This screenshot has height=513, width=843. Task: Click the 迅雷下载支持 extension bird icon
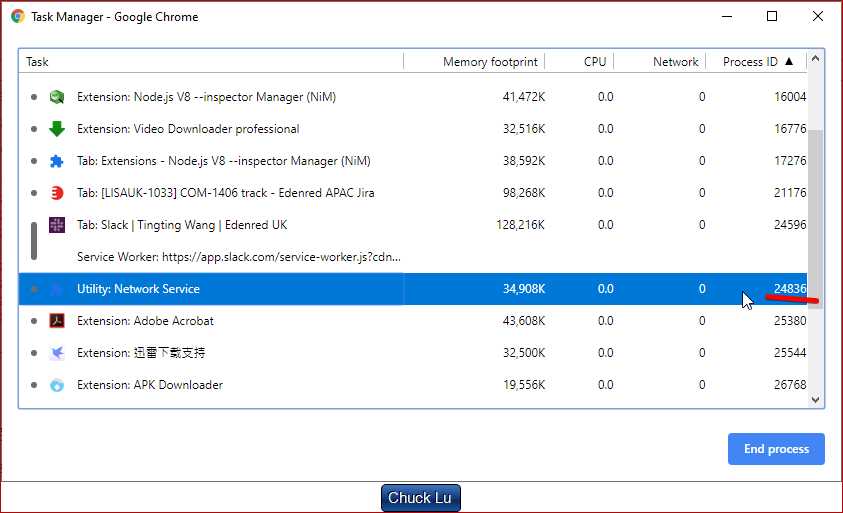[x=57, y=353]
